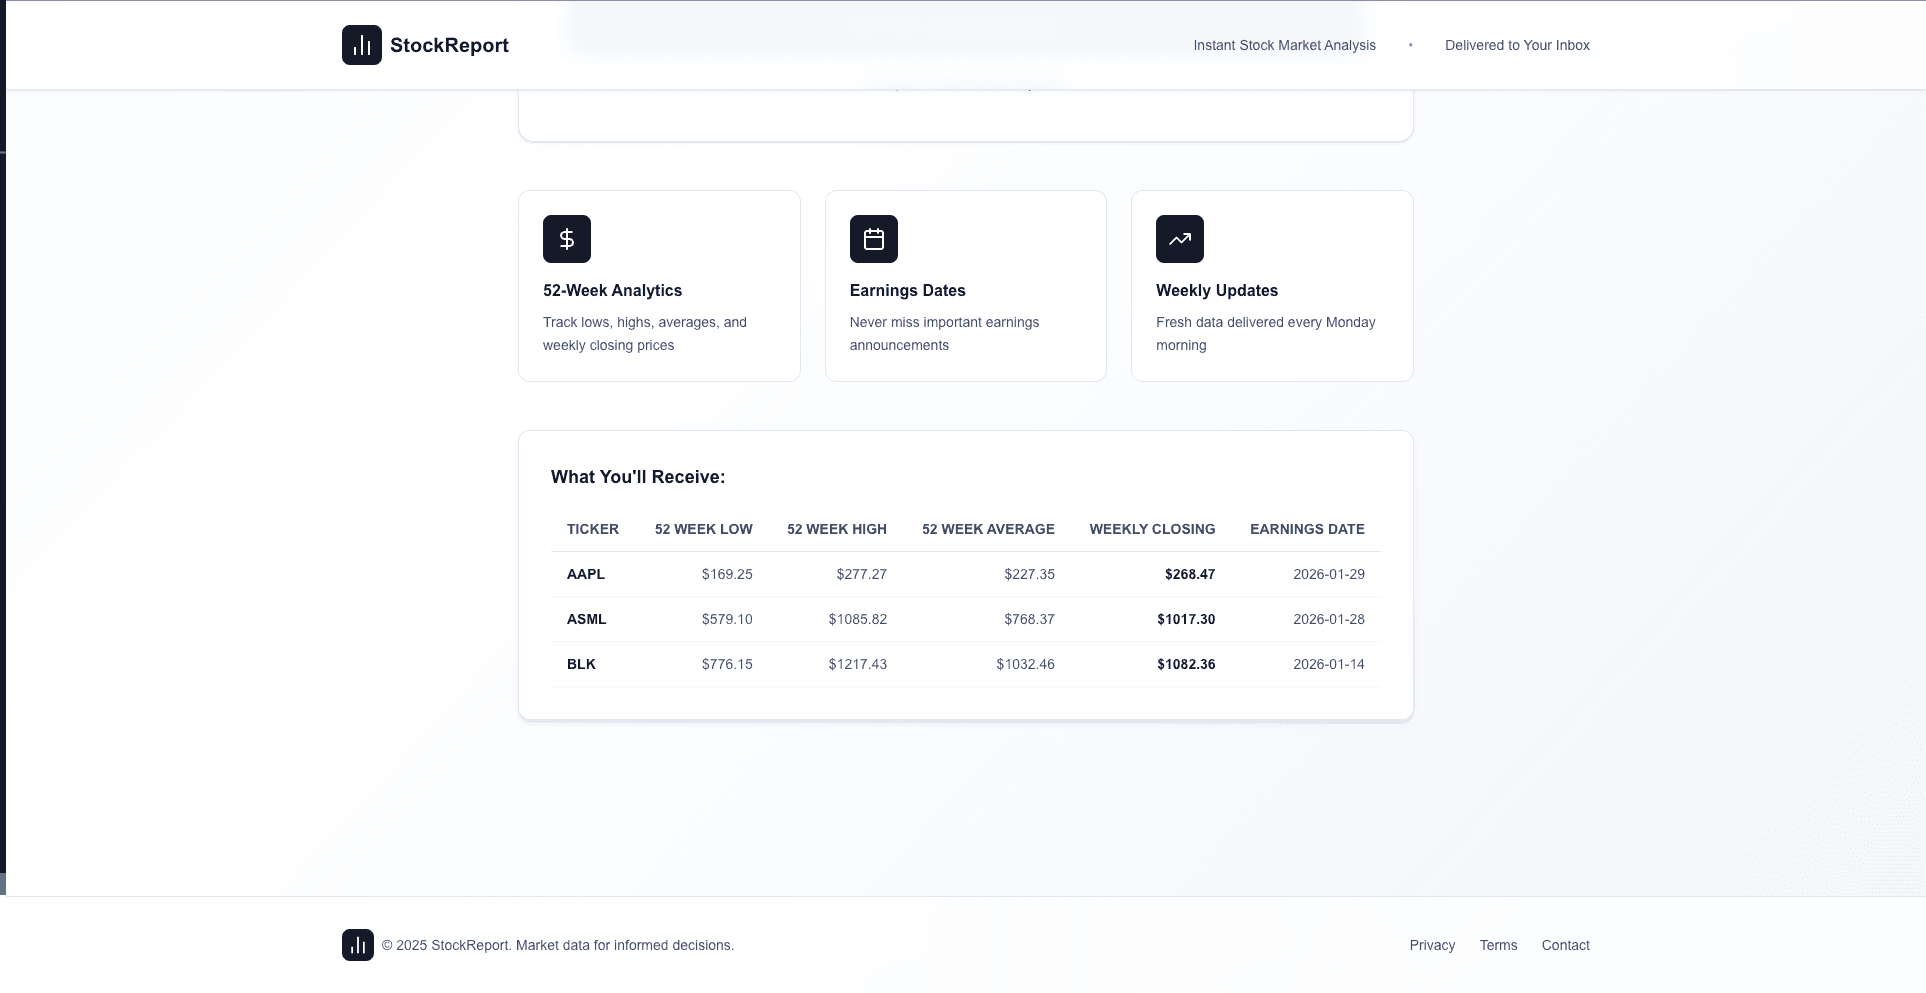The height and width of the screenshot is (993, 1926).
Task: Click the calendar icon for Earnings Dates
Action: [874, 239]
